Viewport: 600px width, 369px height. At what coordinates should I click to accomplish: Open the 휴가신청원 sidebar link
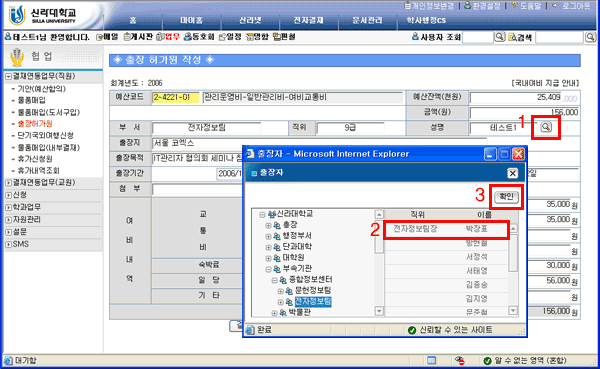click(35, 159)
